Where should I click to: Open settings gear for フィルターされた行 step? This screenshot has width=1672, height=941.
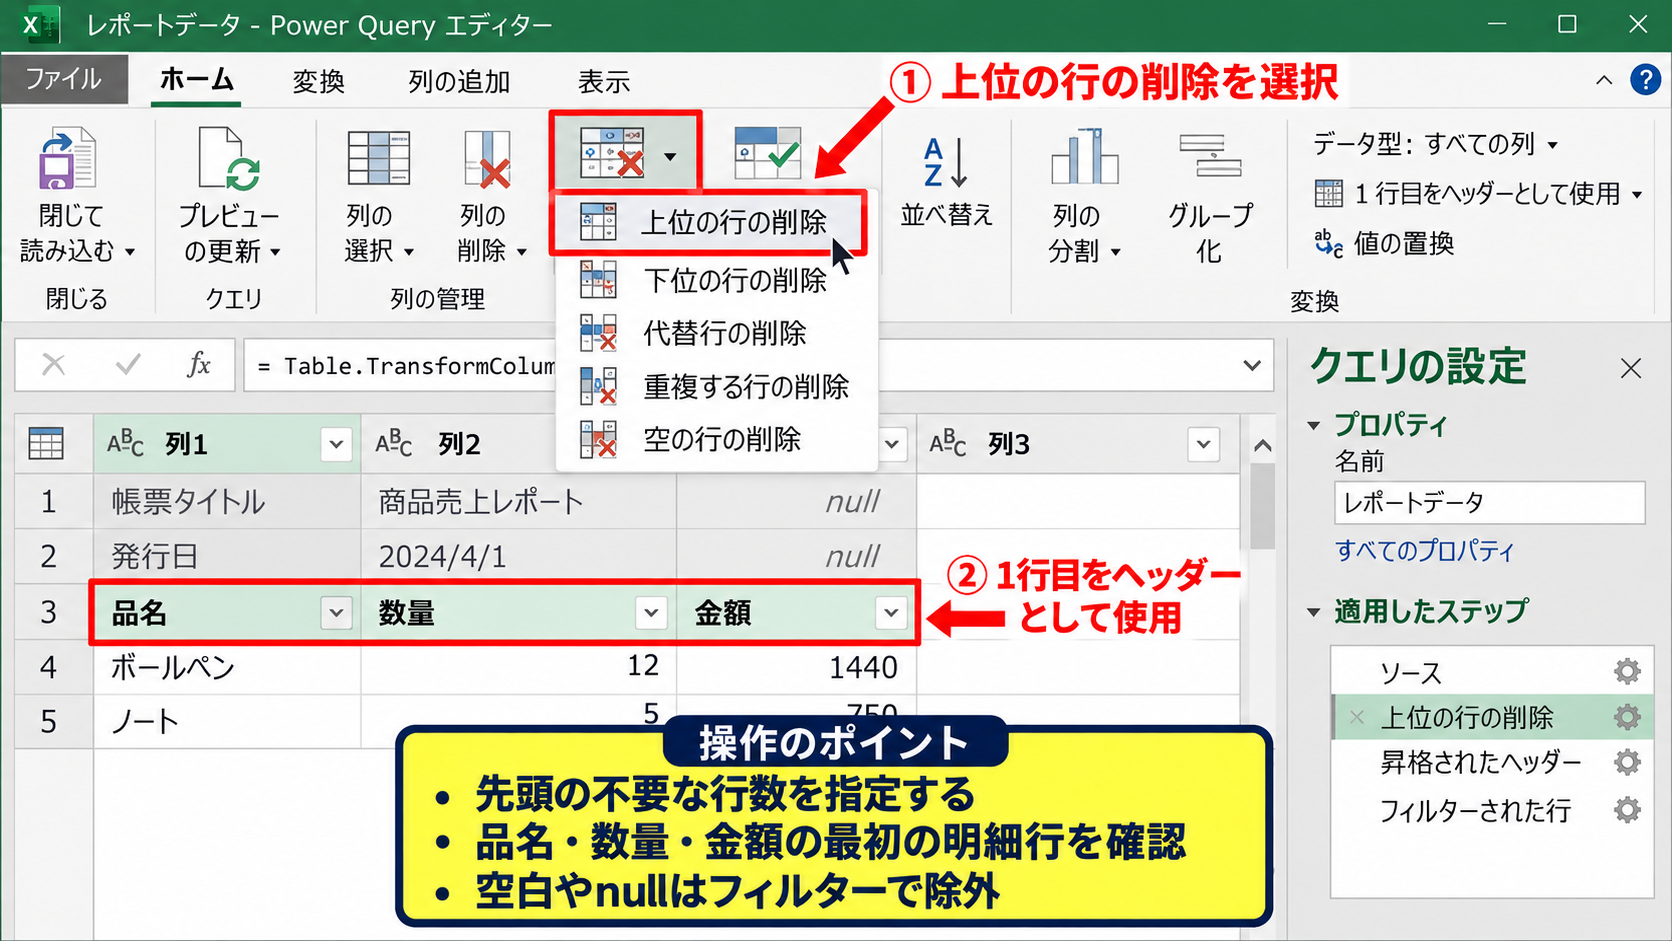click(1627, 809)
